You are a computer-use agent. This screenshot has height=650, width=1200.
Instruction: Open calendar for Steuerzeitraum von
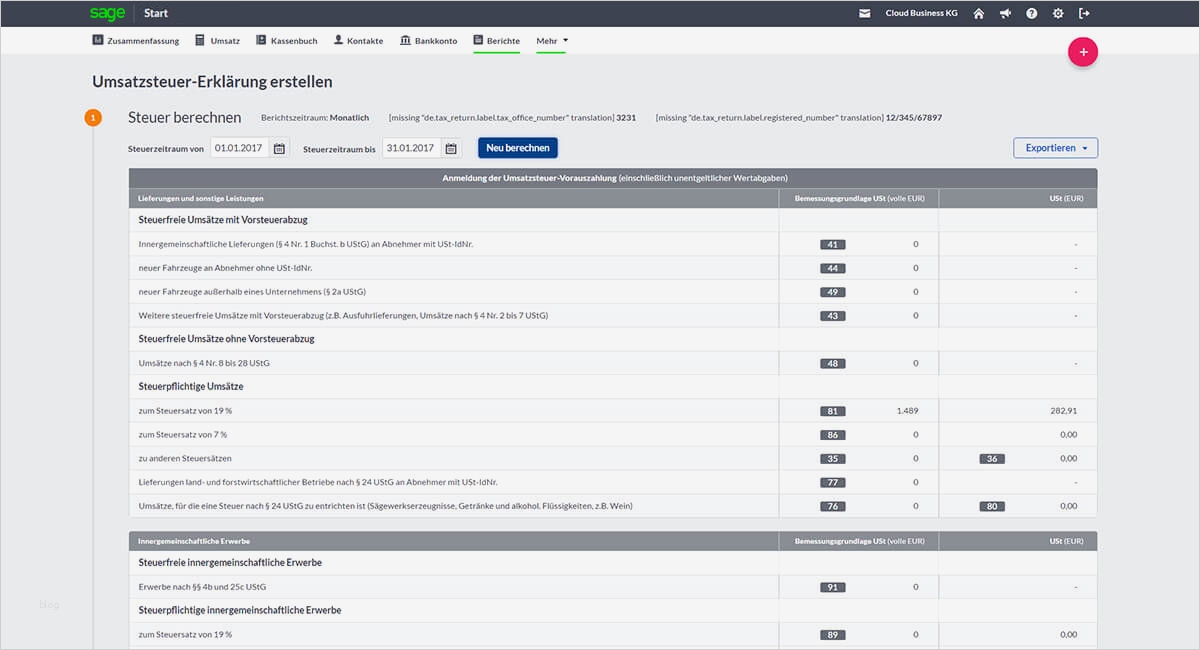tap(279, 148)
